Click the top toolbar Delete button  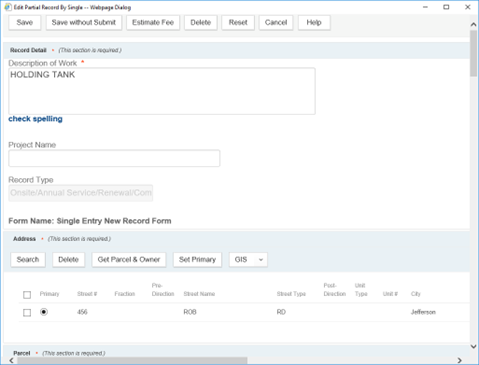(x=201, y=23)
